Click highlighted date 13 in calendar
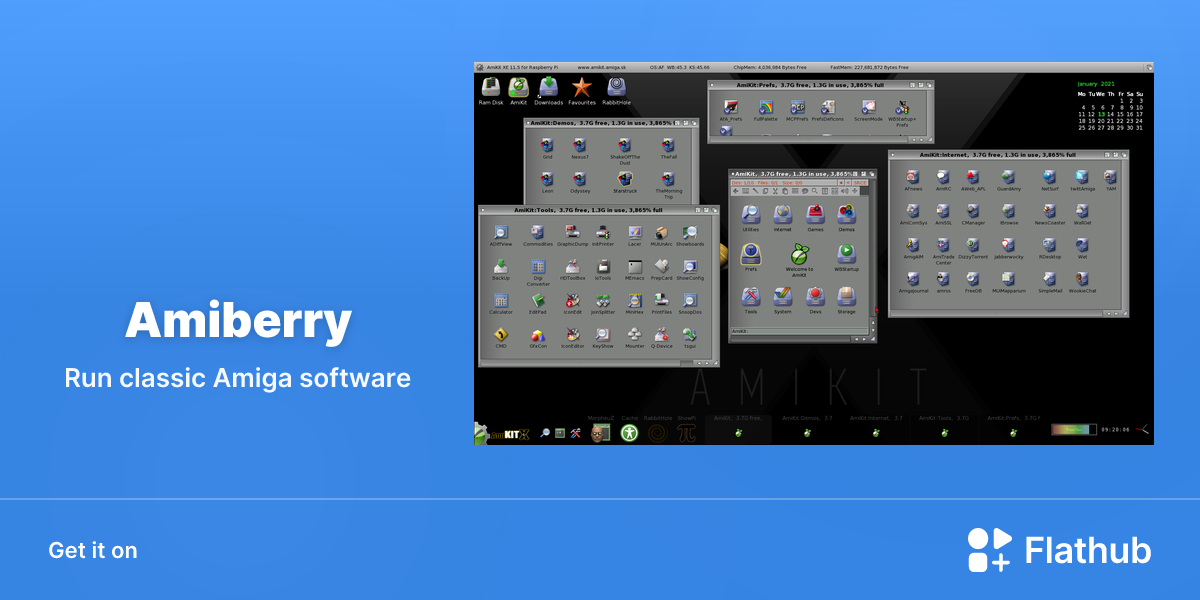Image resolution: width=1200 pixels, height=600 pixels. pos(1101,114)
